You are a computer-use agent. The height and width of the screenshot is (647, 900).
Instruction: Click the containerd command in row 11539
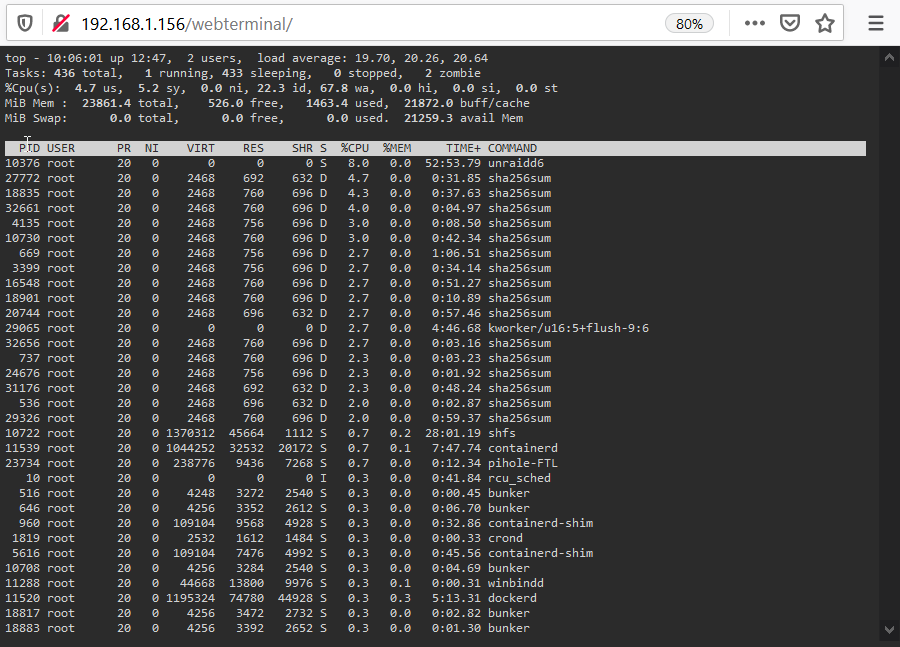522,448
